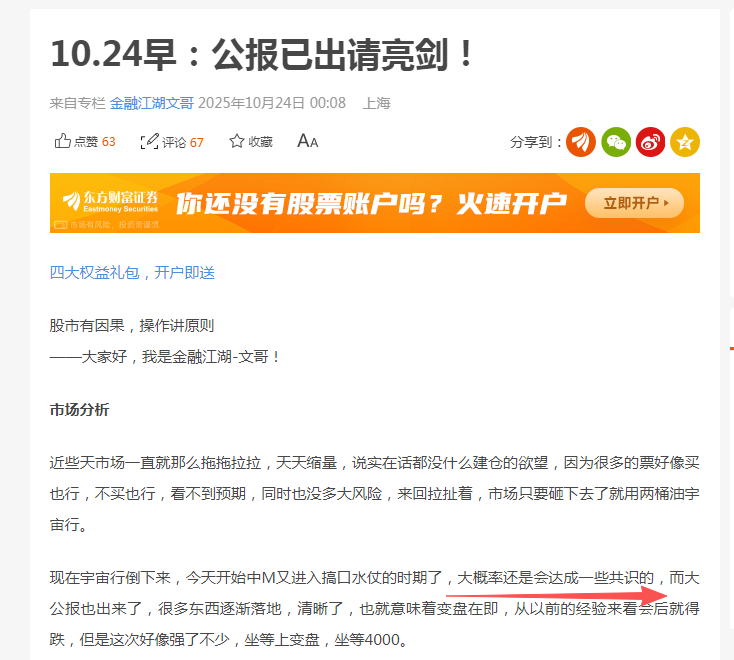Click the like count 63
This screenshot has height=660, width=734.
click(109, 142)
